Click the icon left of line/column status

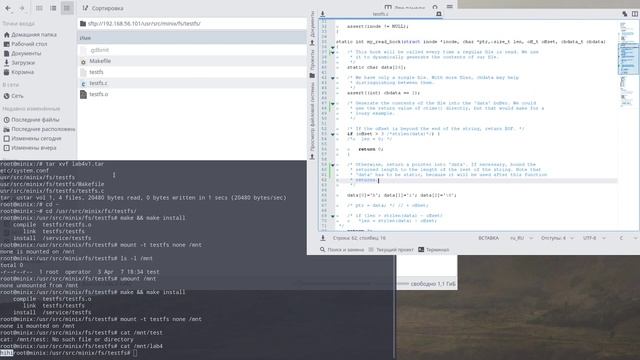click(x=323, y=238)
